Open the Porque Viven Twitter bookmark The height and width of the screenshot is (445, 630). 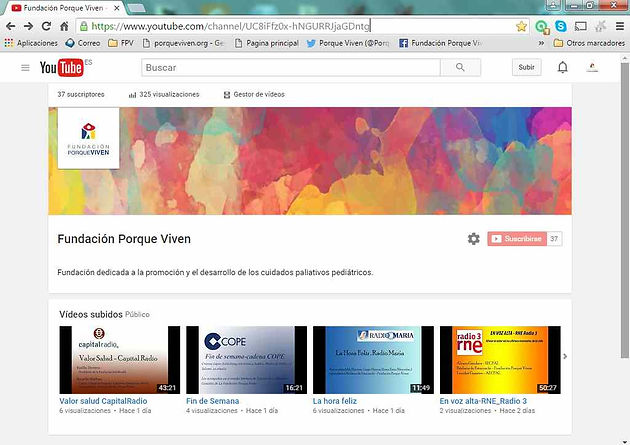(348, 43)
